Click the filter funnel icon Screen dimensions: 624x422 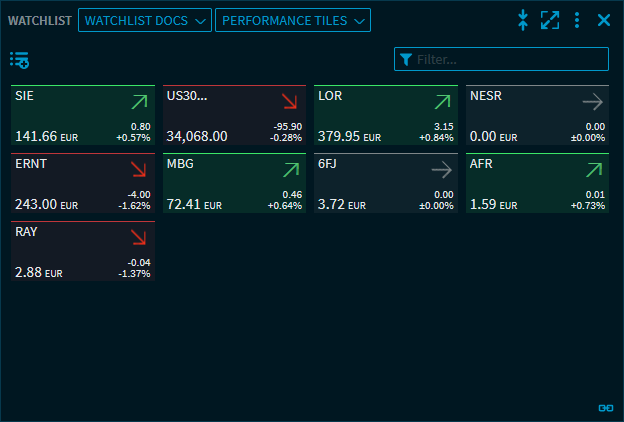pyautogui.click(x=405, y=60)
